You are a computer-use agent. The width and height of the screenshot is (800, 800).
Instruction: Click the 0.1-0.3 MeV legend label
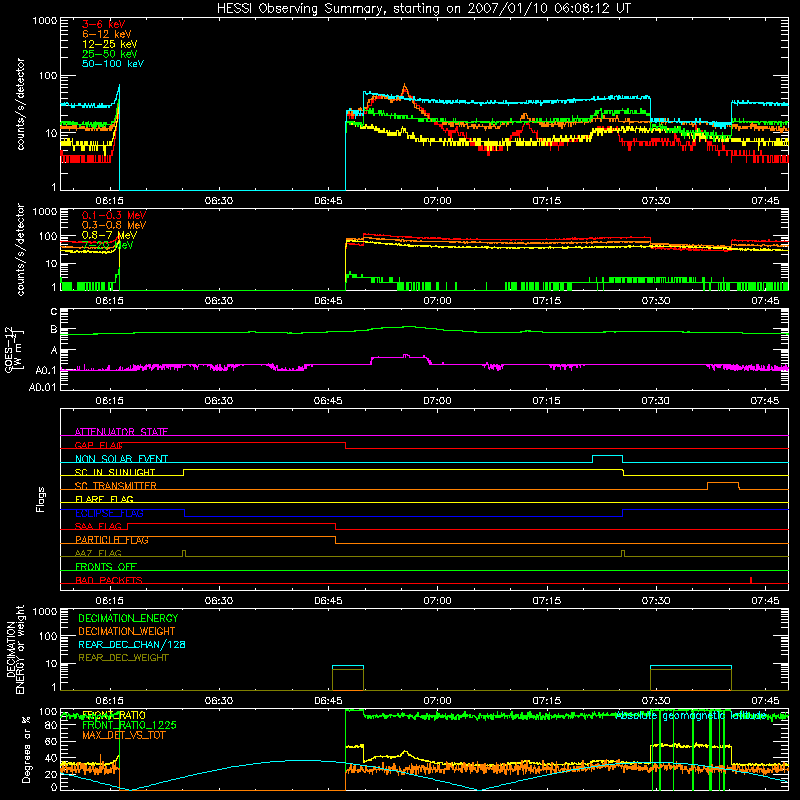114,215
